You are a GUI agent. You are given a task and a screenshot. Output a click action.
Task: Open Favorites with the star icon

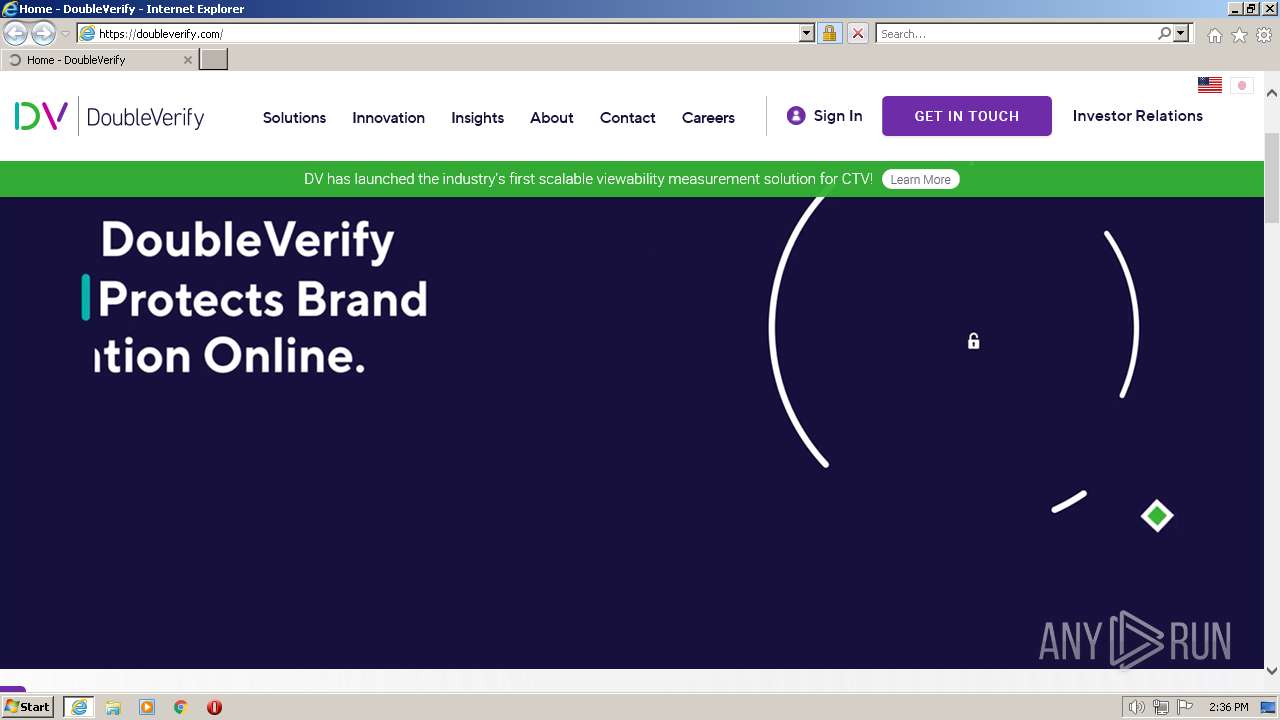pyautogui.click(x=1239, y=35)
